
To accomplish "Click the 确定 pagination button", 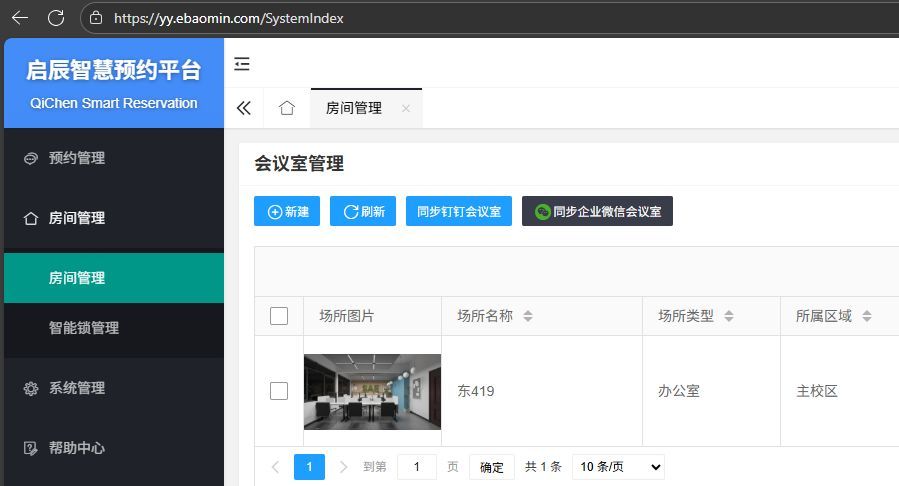I will point(491,467).
